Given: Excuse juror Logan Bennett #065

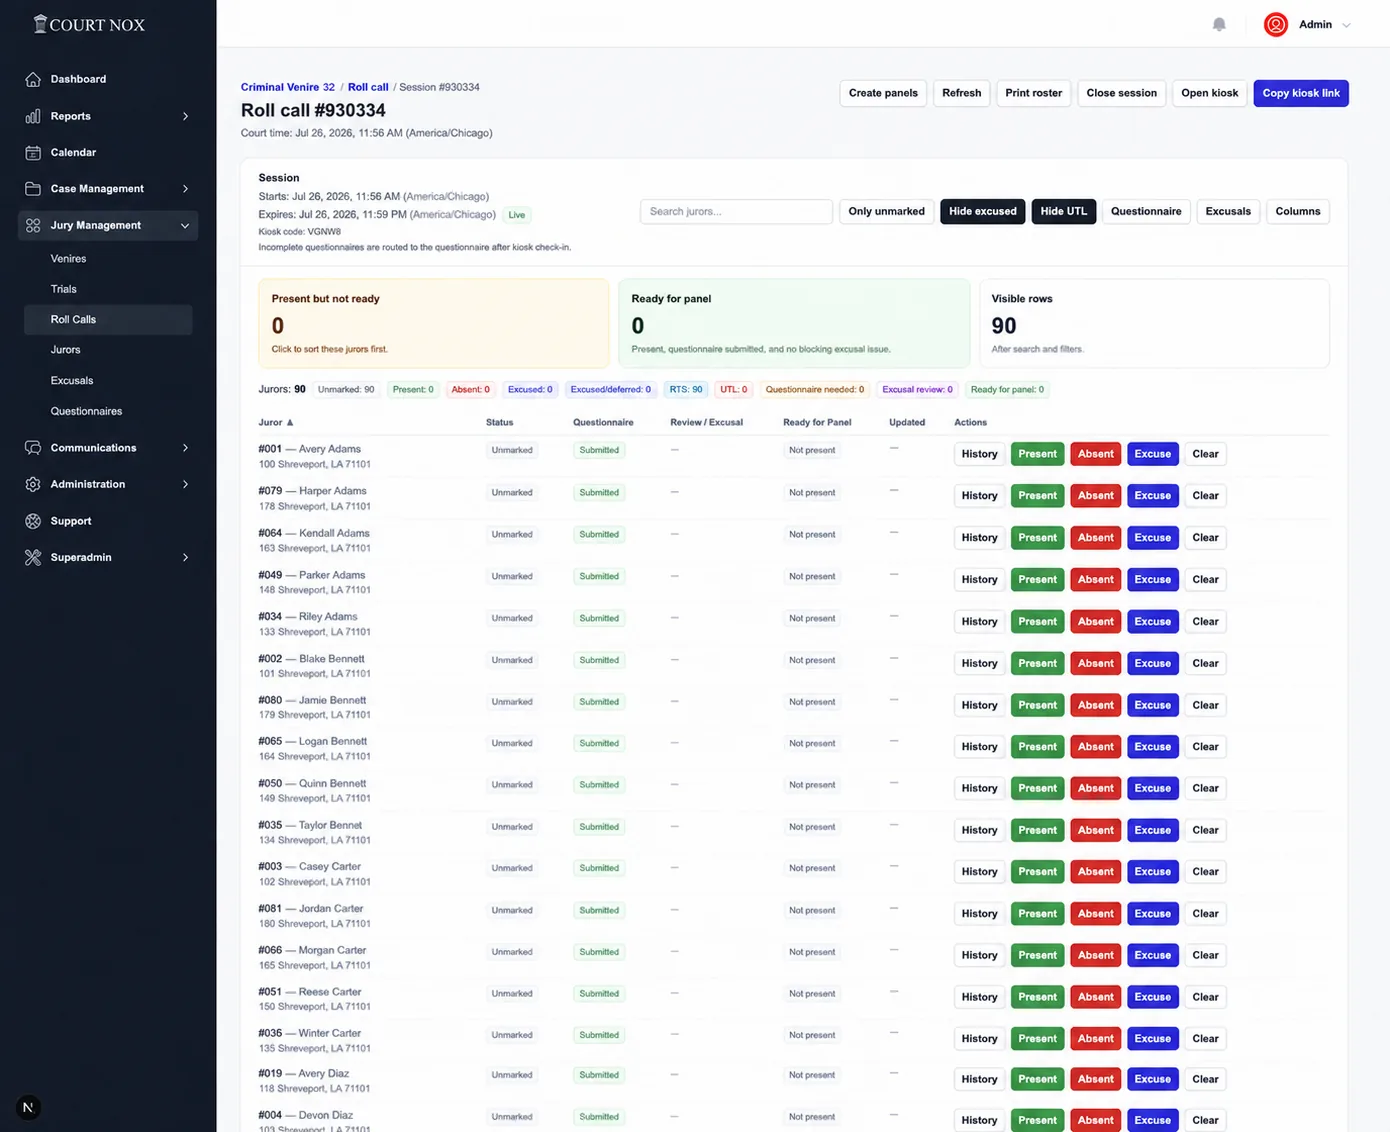Looking at the screenshot, I should (1152, 747).
